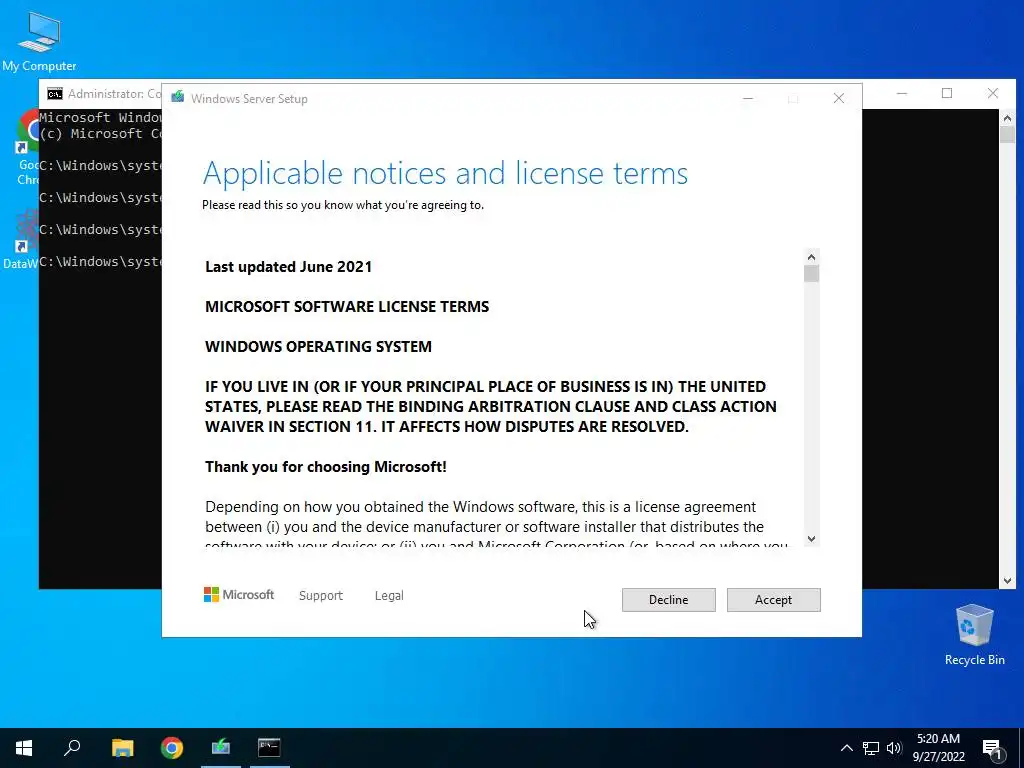Open the notification center icon
This screenshot has height=768, width=1024.
coord(992,748)
